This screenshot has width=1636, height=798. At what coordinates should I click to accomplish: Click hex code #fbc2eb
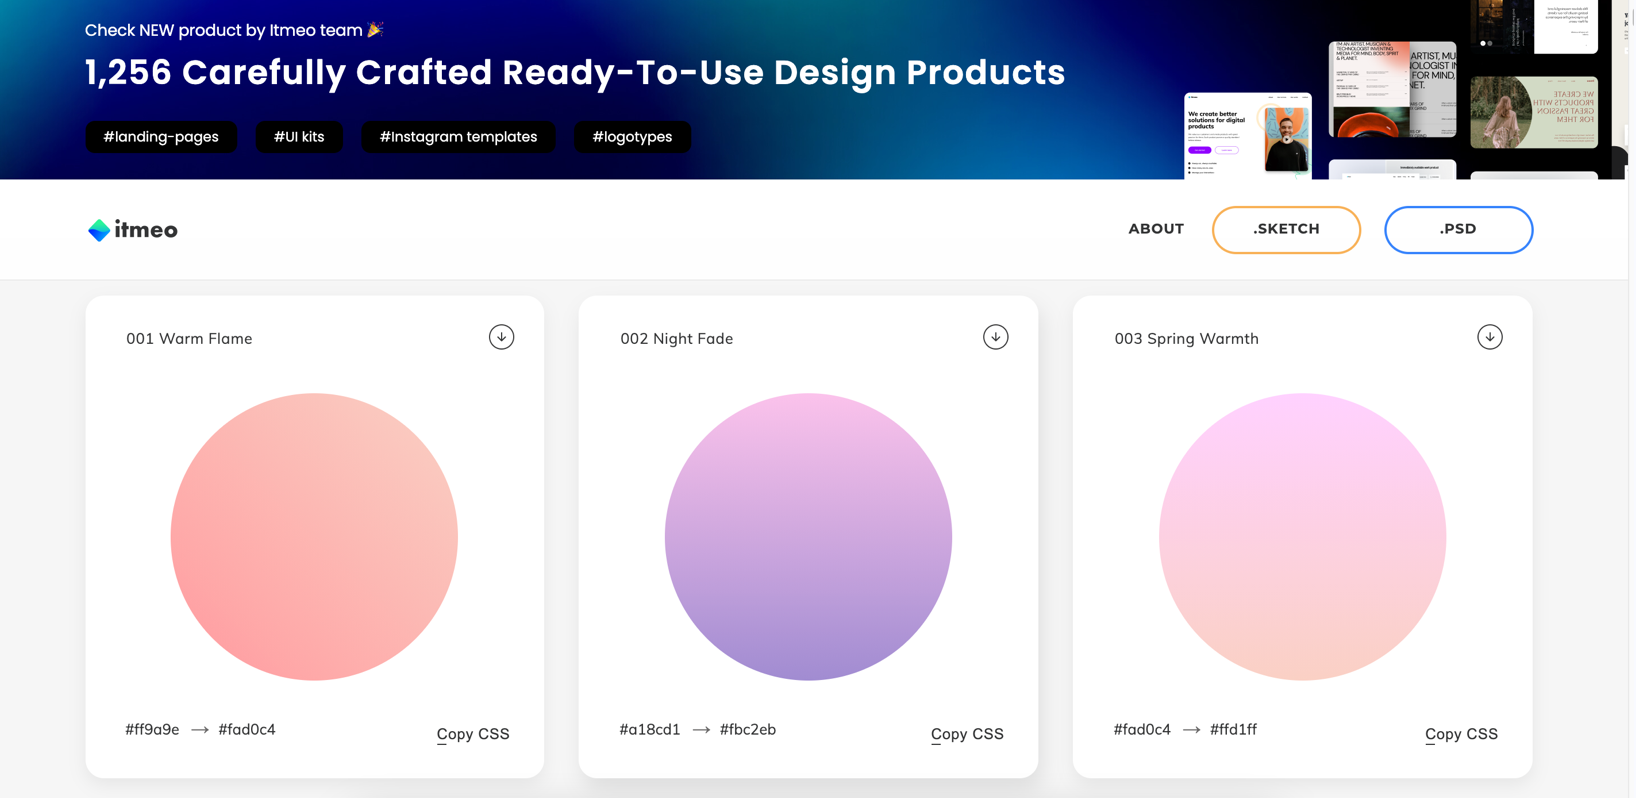pyautogui.click(x=748, y=730)
